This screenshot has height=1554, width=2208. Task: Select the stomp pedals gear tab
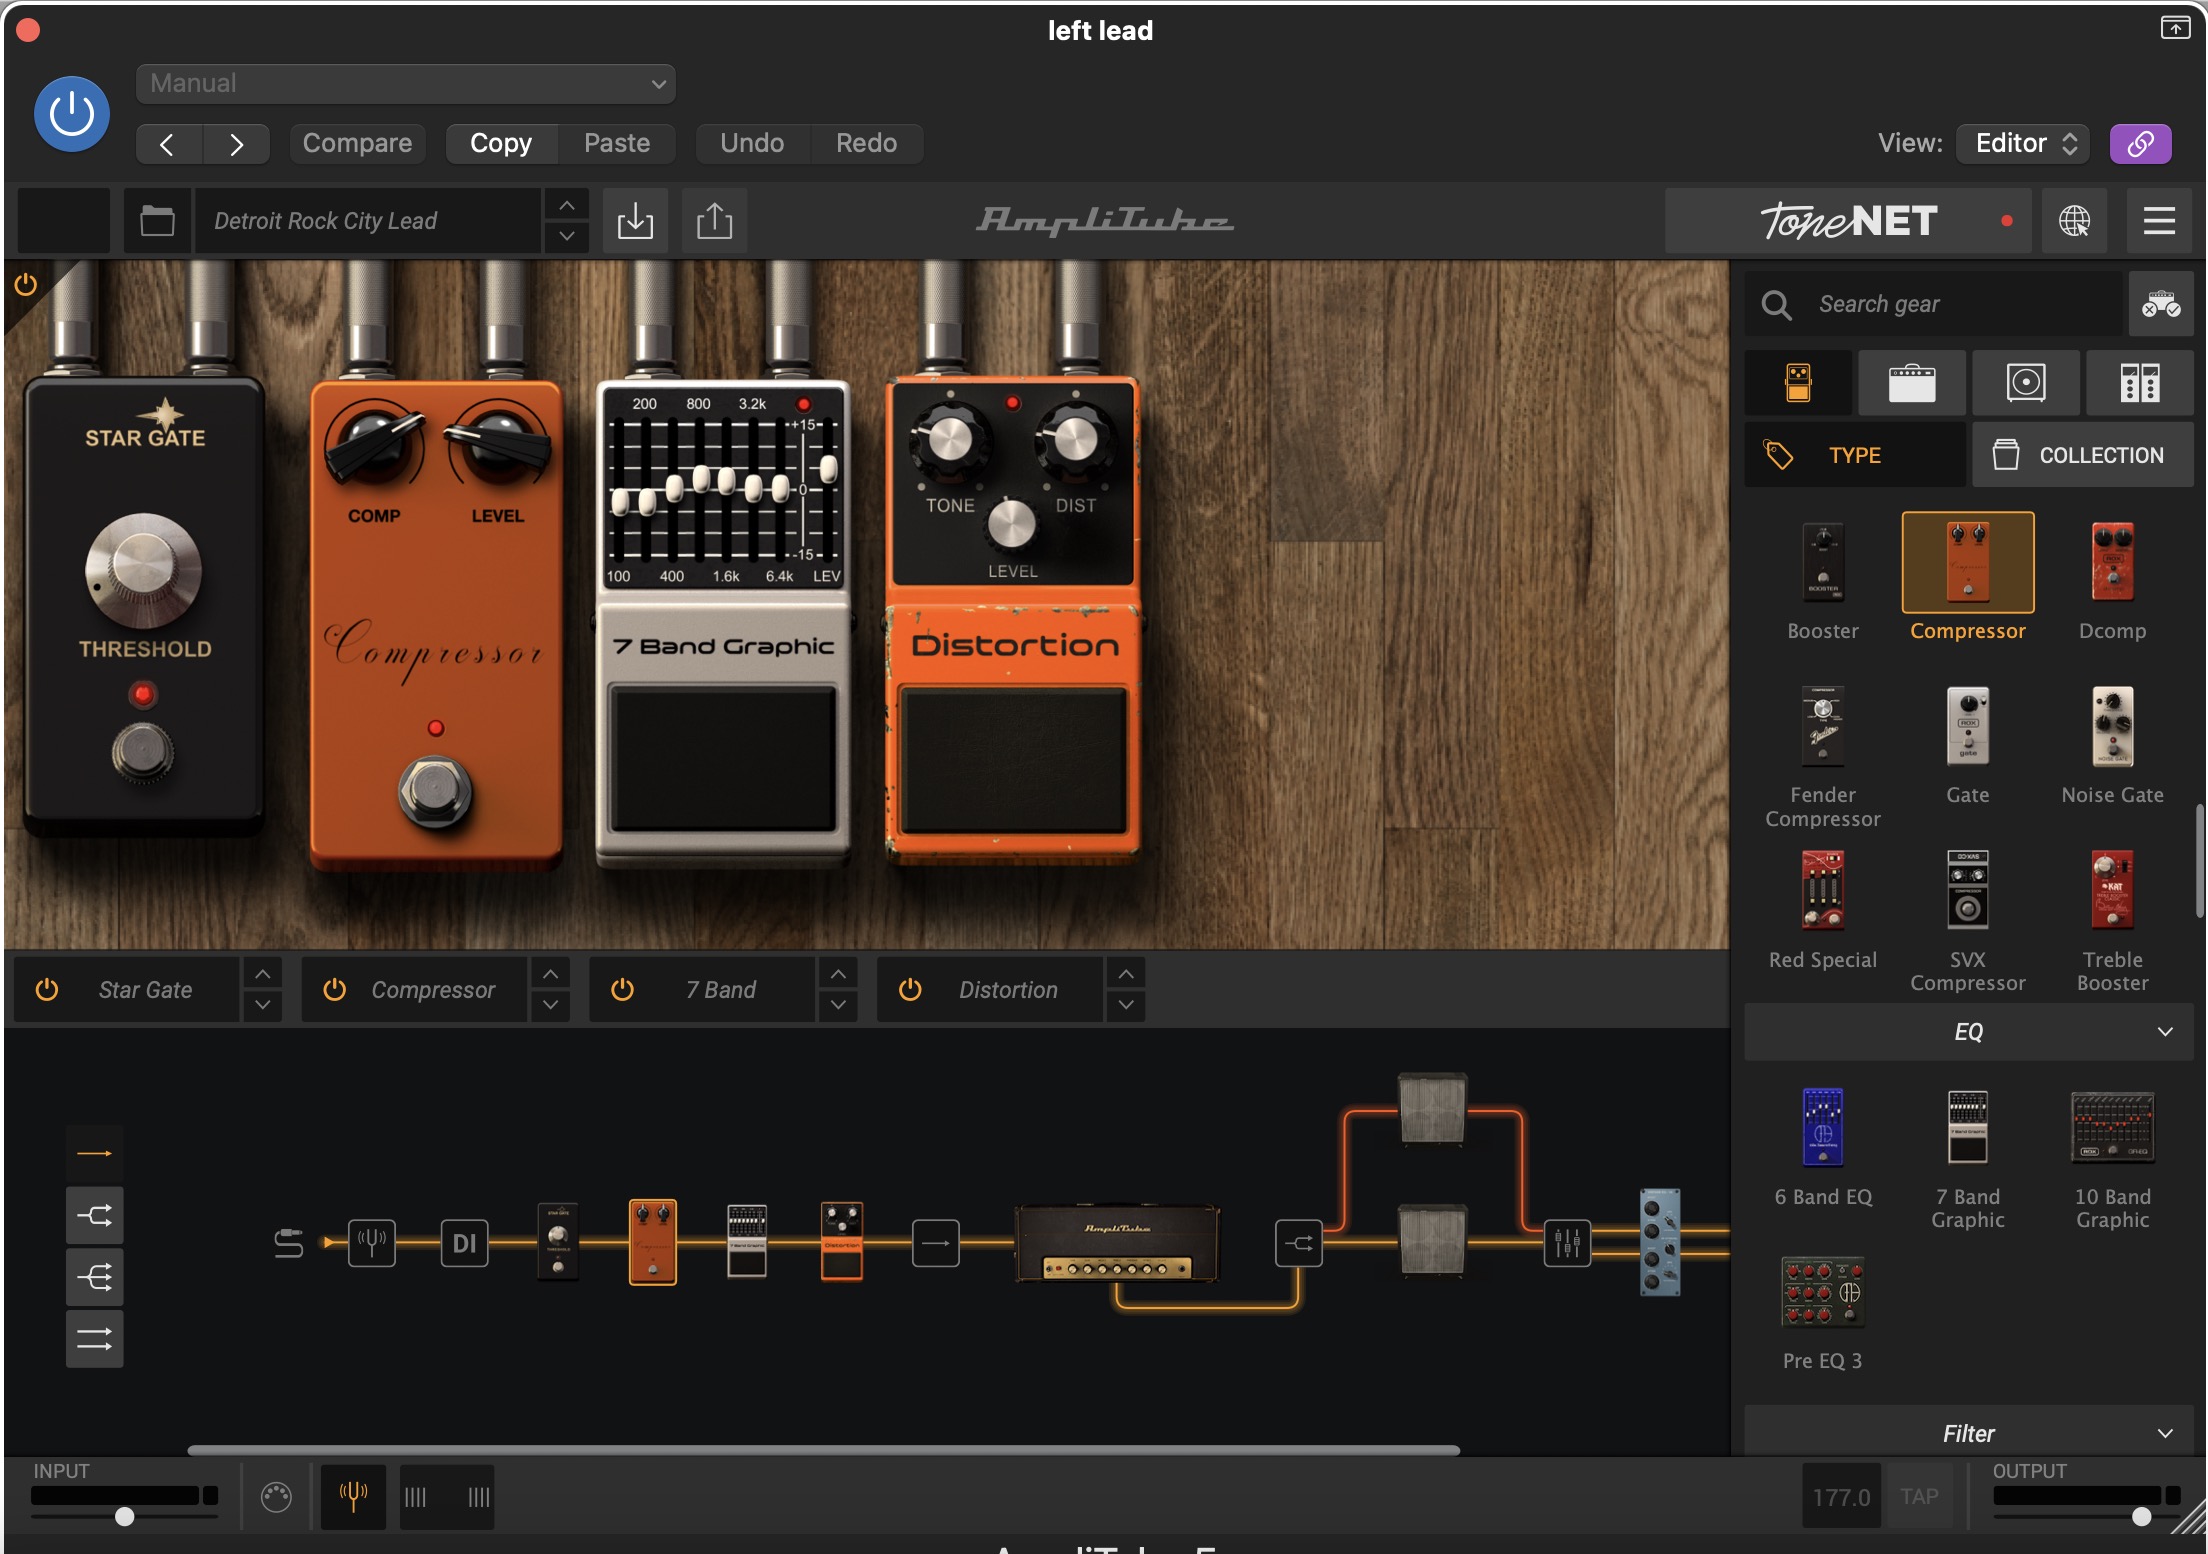coord(1798,383)
